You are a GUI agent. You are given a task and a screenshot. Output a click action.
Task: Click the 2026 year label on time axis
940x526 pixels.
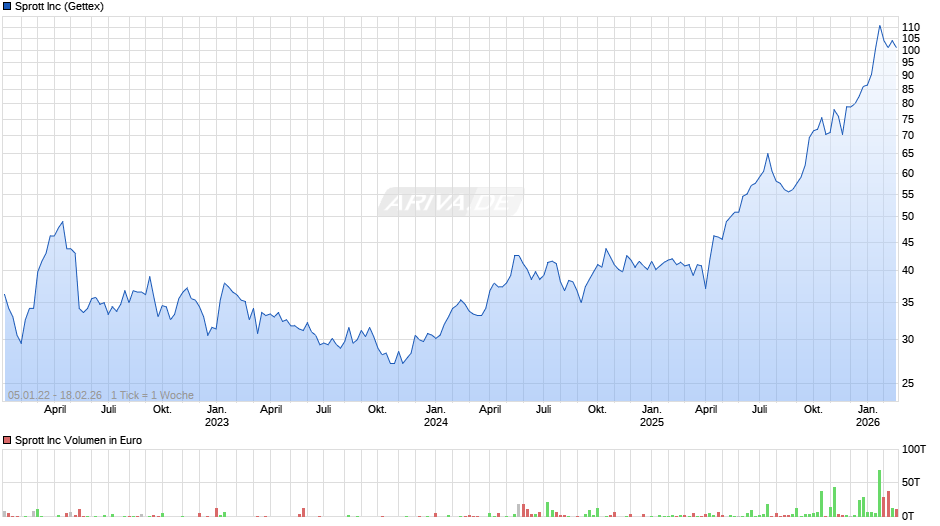(x=867, y=422)
